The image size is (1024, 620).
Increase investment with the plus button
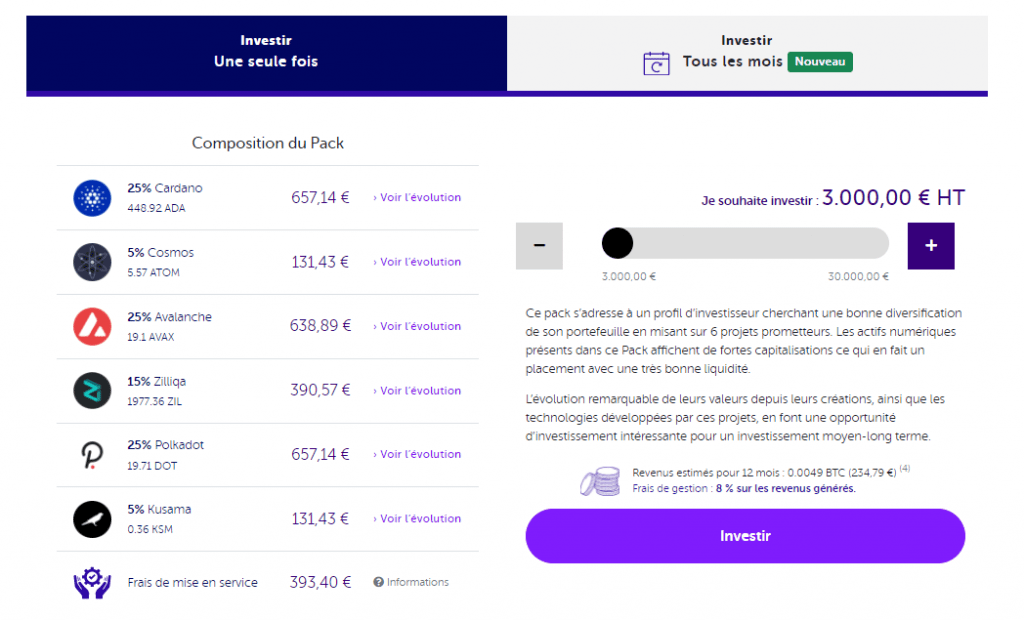pyautogui.click(x=931, y=246)
